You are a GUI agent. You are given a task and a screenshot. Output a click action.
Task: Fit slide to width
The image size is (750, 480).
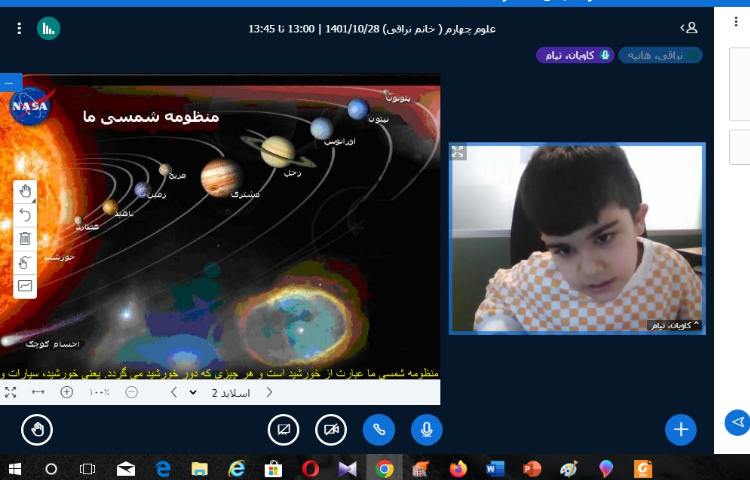(38, 393)
